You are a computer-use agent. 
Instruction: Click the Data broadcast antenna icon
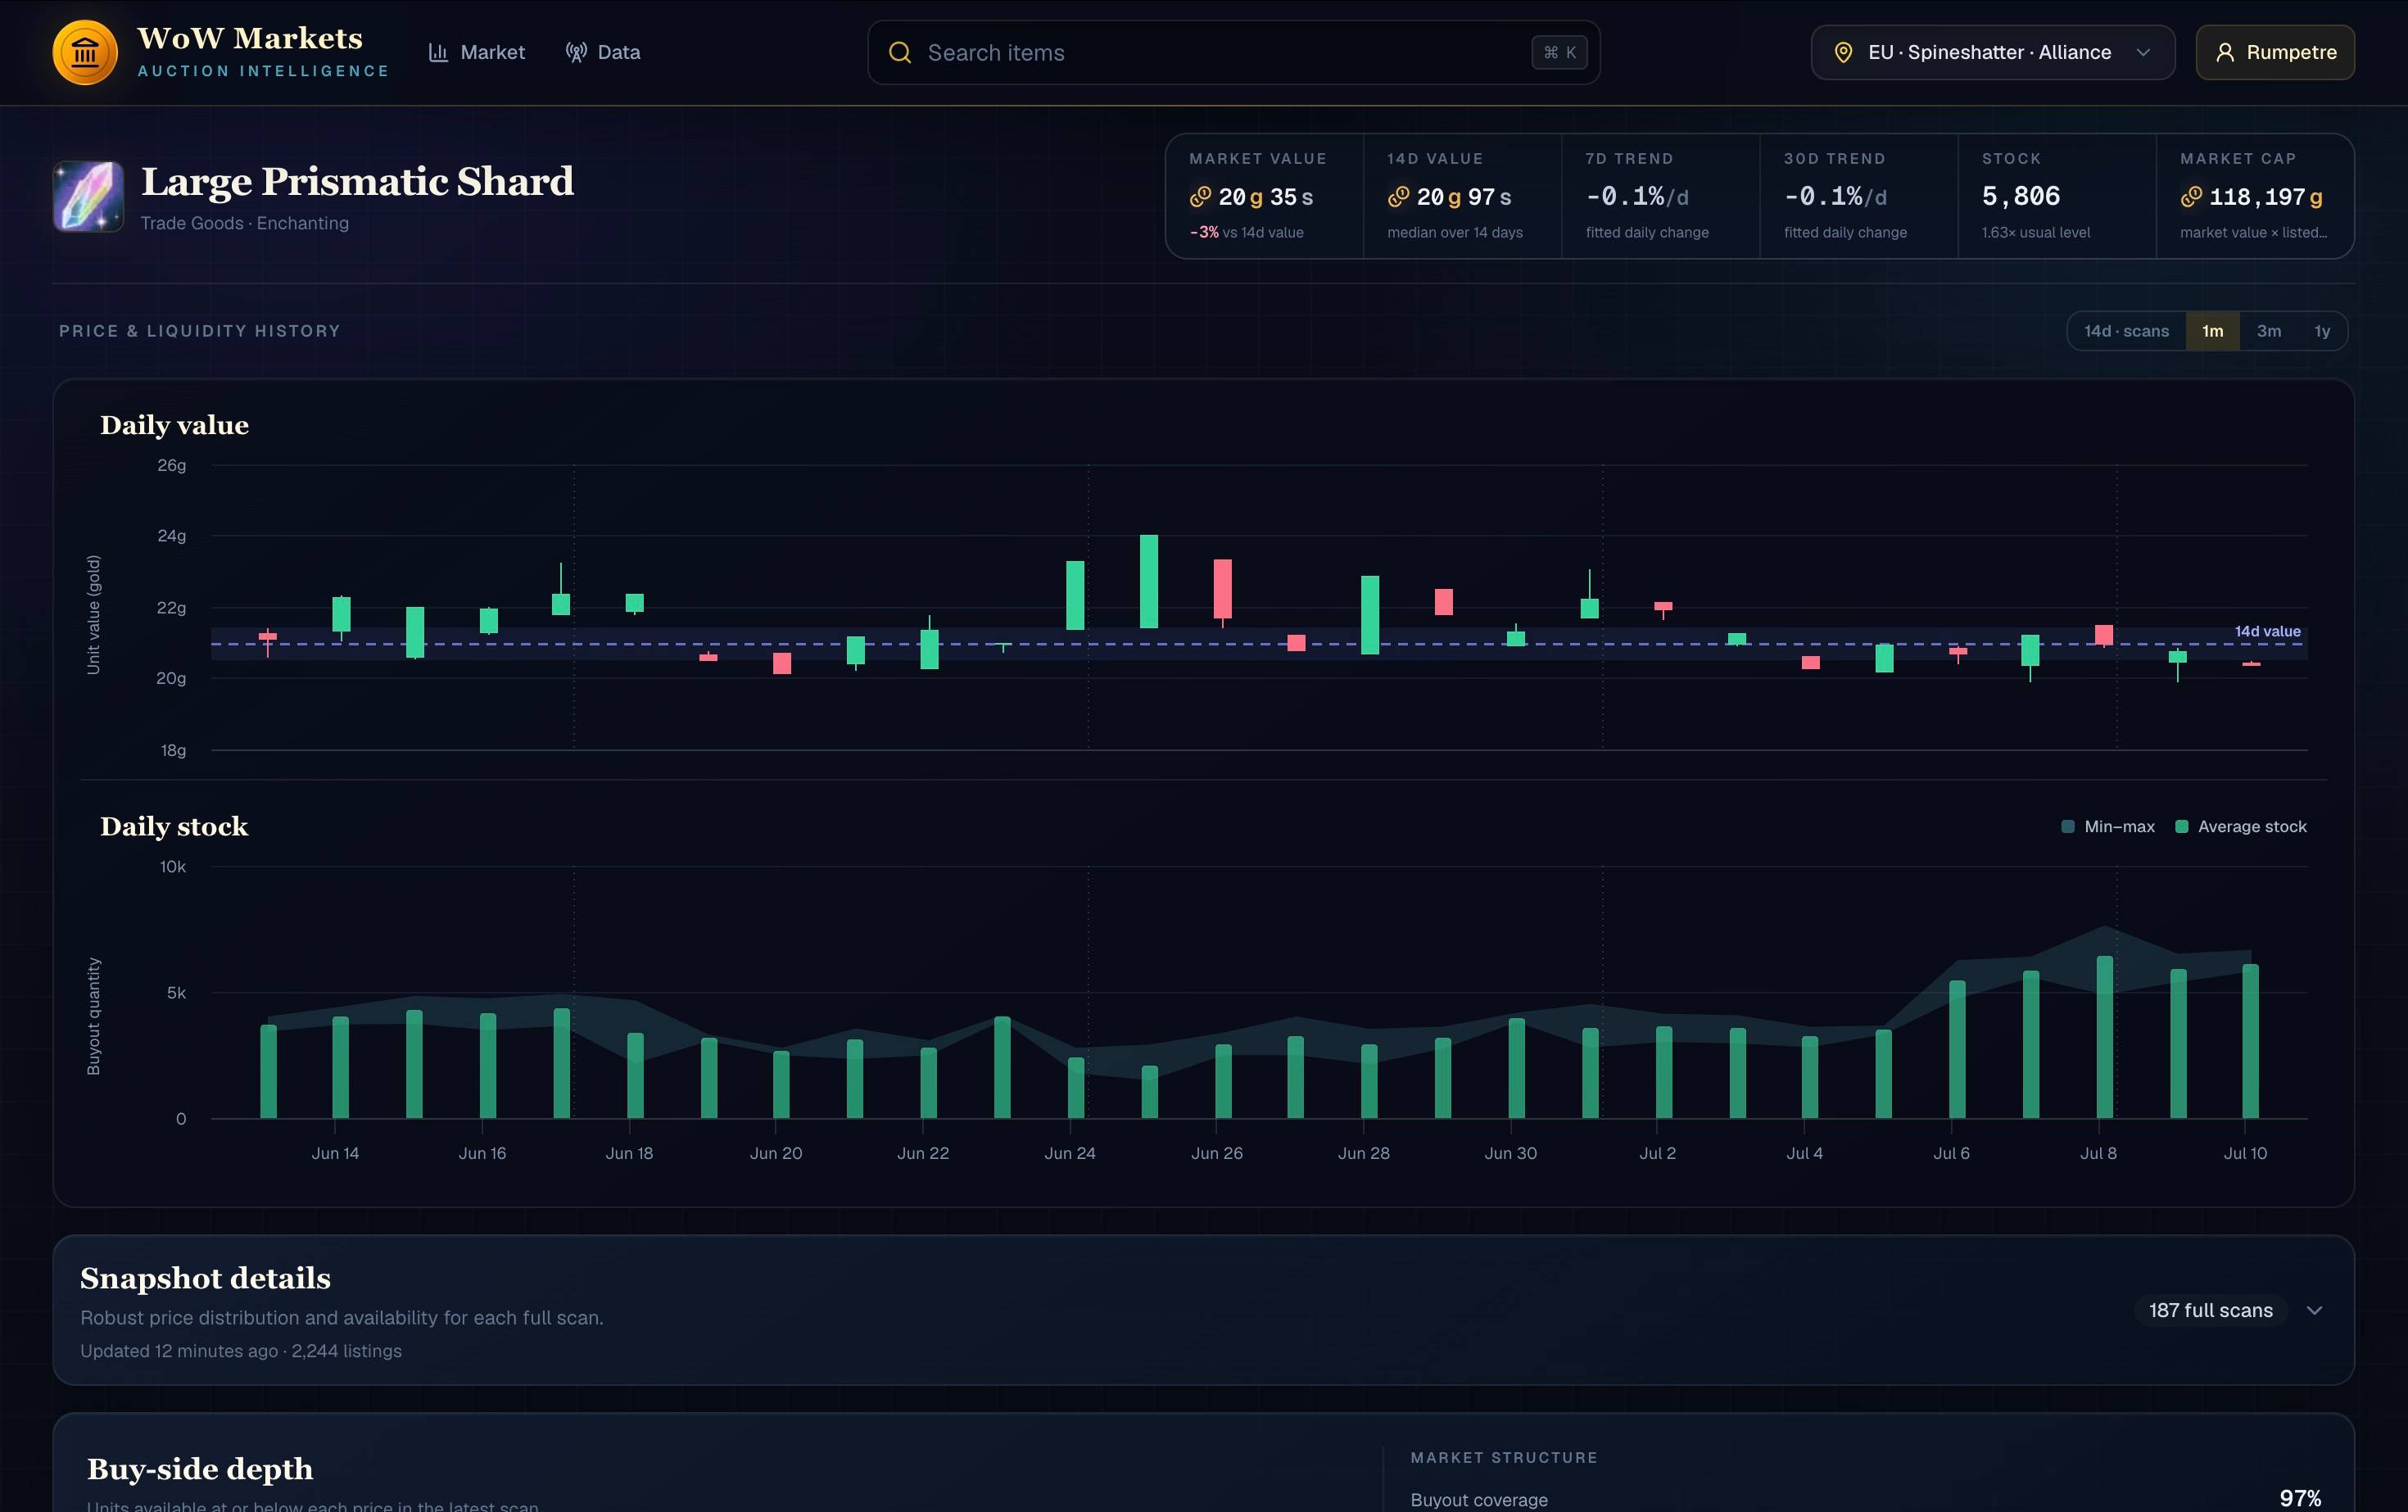576,52
